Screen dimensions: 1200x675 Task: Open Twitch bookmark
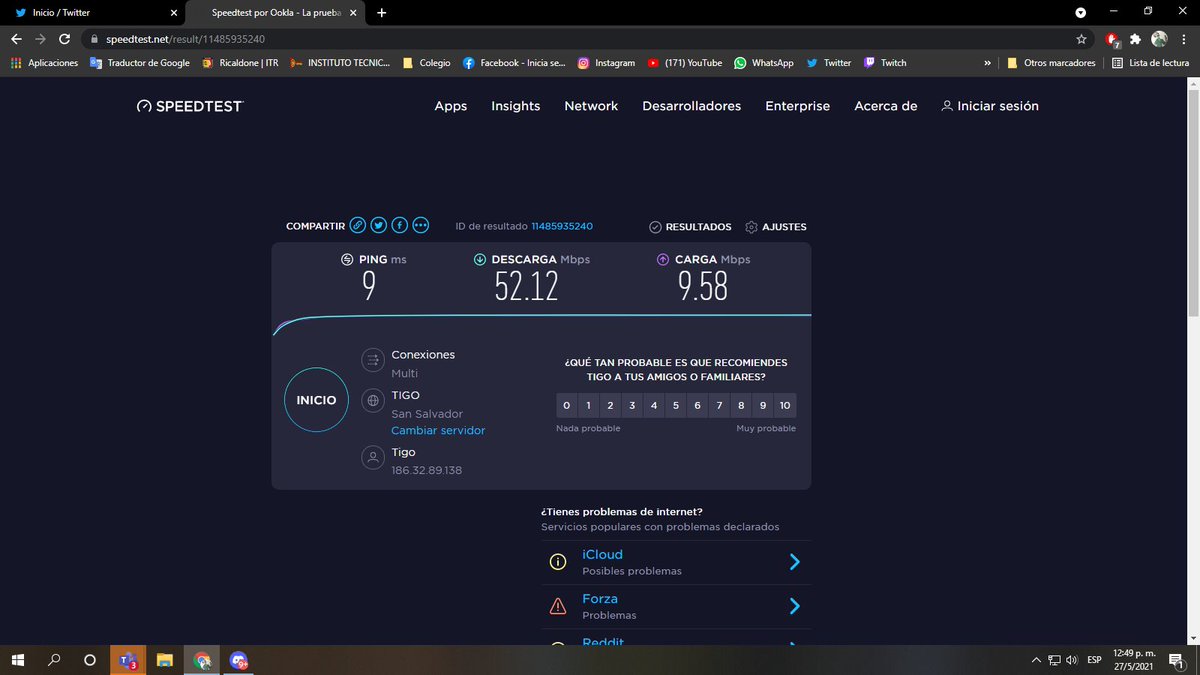tap(885, 62)
